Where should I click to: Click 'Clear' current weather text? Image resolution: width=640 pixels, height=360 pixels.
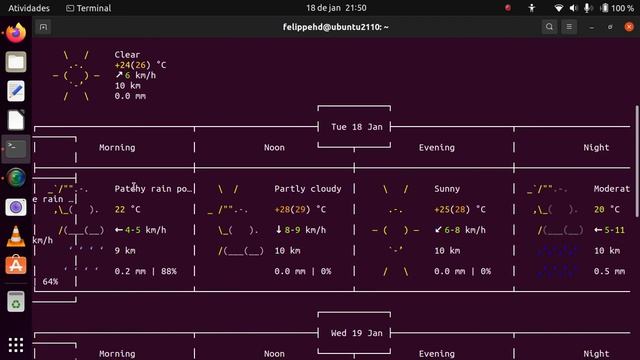pyautogui.click(x=127, y=55)
